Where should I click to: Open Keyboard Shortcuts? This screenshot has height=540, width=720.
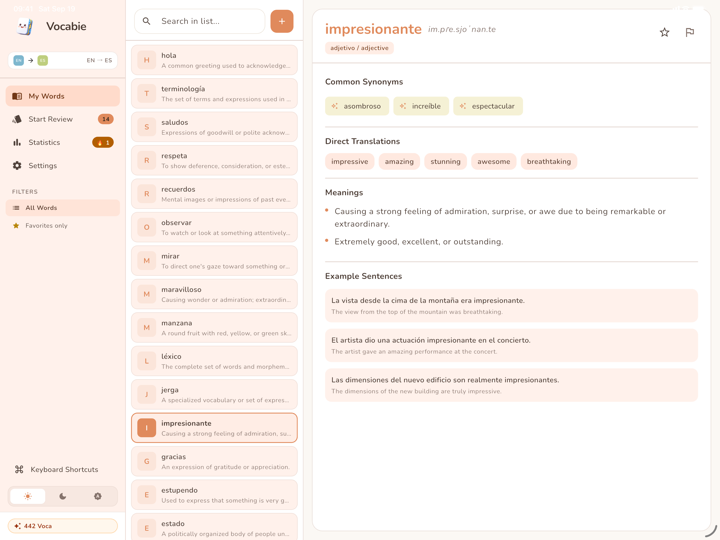click(62, 469)
